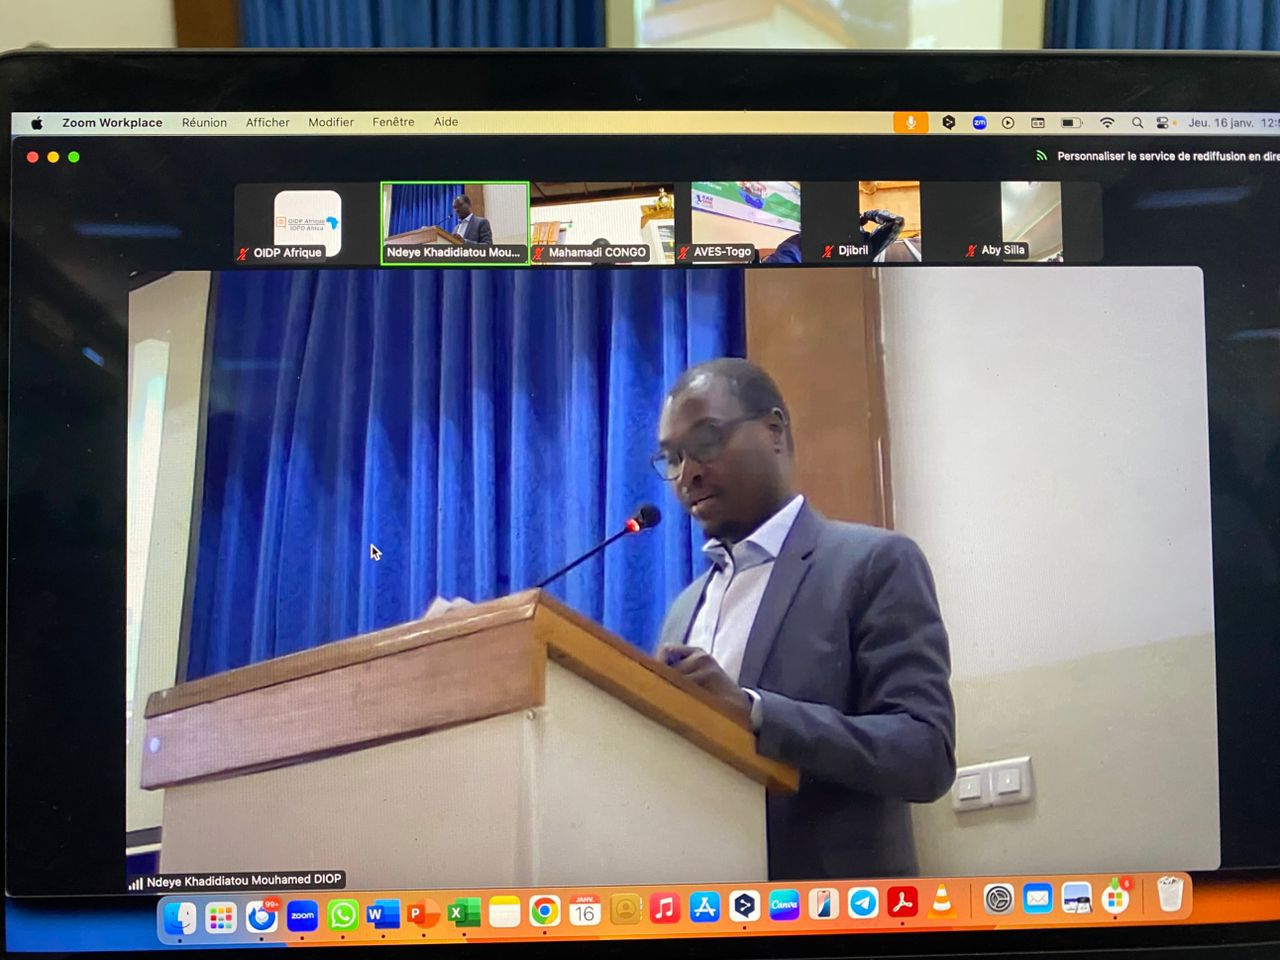
Task: Open the Zoom app in the dock
Action: 302,914
